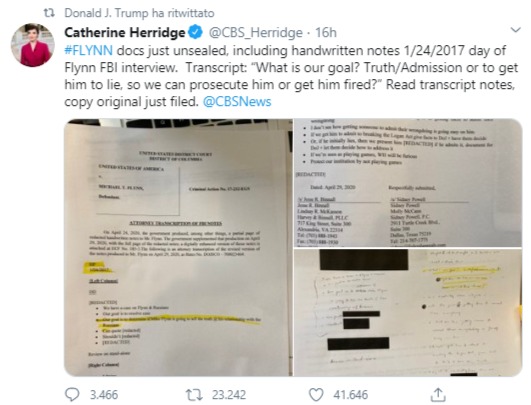The image size is (531, 405).
Task: Open the @CBS_Herridge handle
Action: [x=256, y=33]
